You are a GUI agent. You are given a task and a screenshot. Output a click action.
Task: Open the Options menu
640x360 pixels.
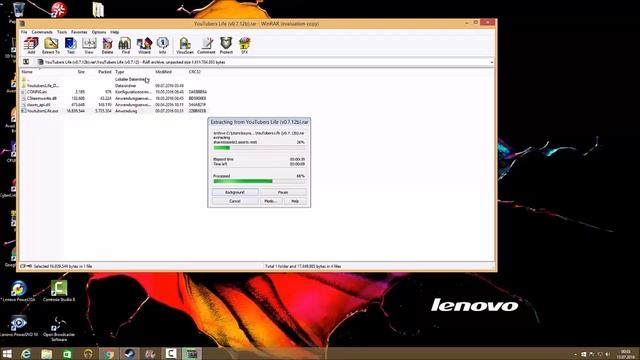click(99, 32)
